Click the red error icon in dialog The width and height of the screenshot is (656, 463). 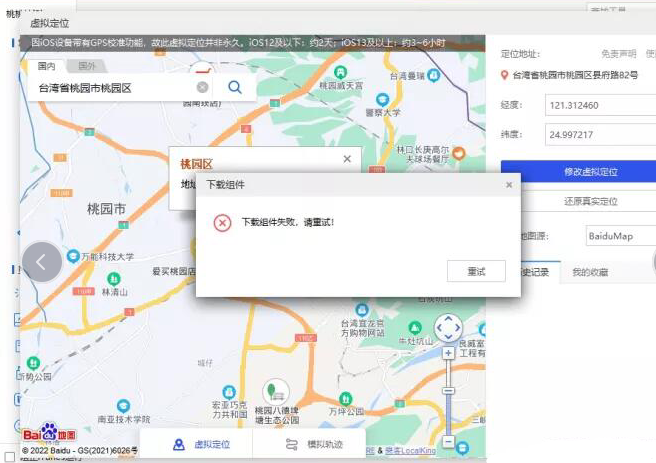tap(222, 223)
